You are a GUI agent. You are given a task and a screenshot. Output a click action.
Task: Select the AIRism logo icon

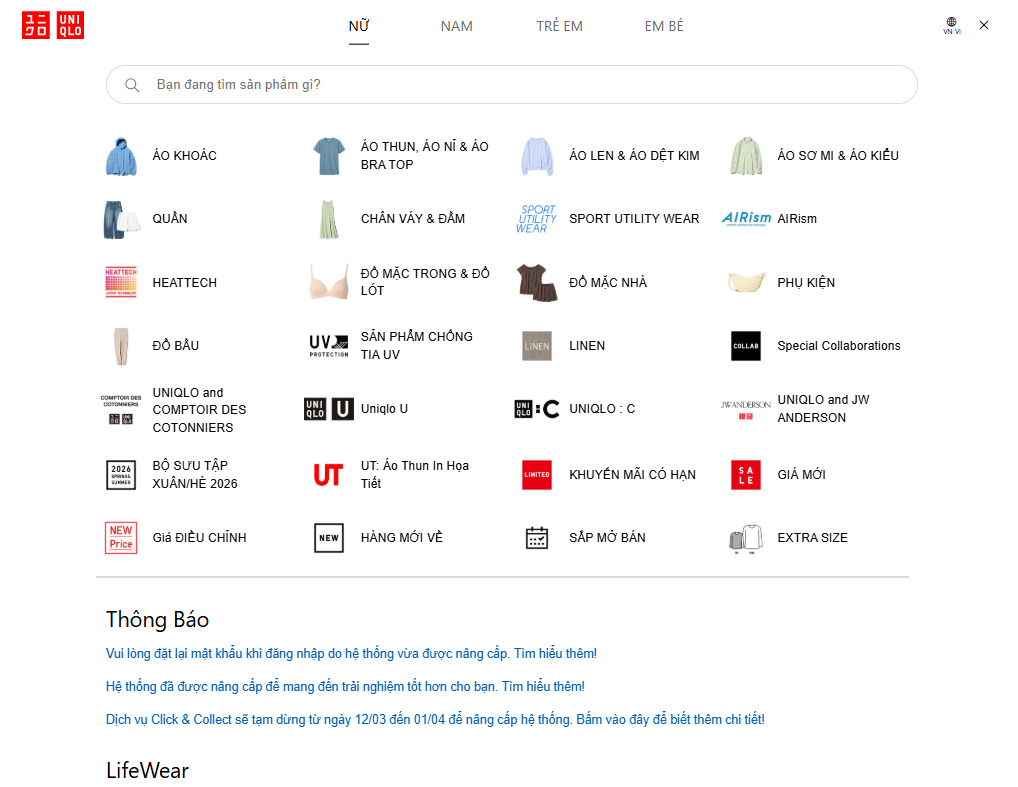[x=746, y=219]
